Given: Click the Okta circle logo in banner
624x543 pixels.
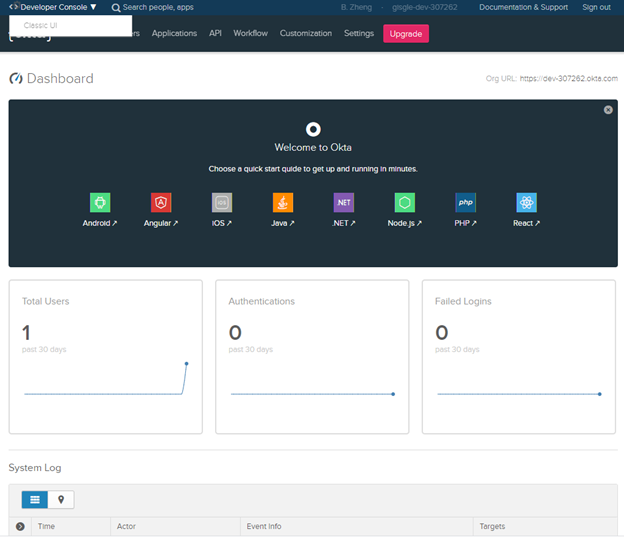Looking at the screenshot, I should (313, 129).
